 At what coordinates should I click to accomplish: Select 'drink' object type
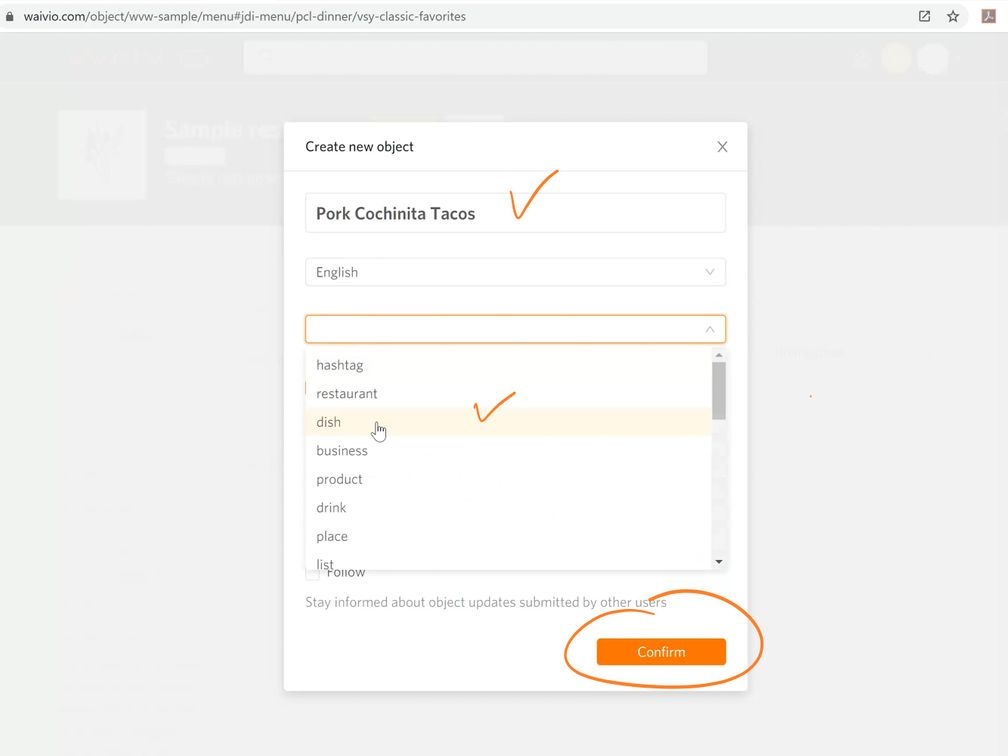(331, 508)
